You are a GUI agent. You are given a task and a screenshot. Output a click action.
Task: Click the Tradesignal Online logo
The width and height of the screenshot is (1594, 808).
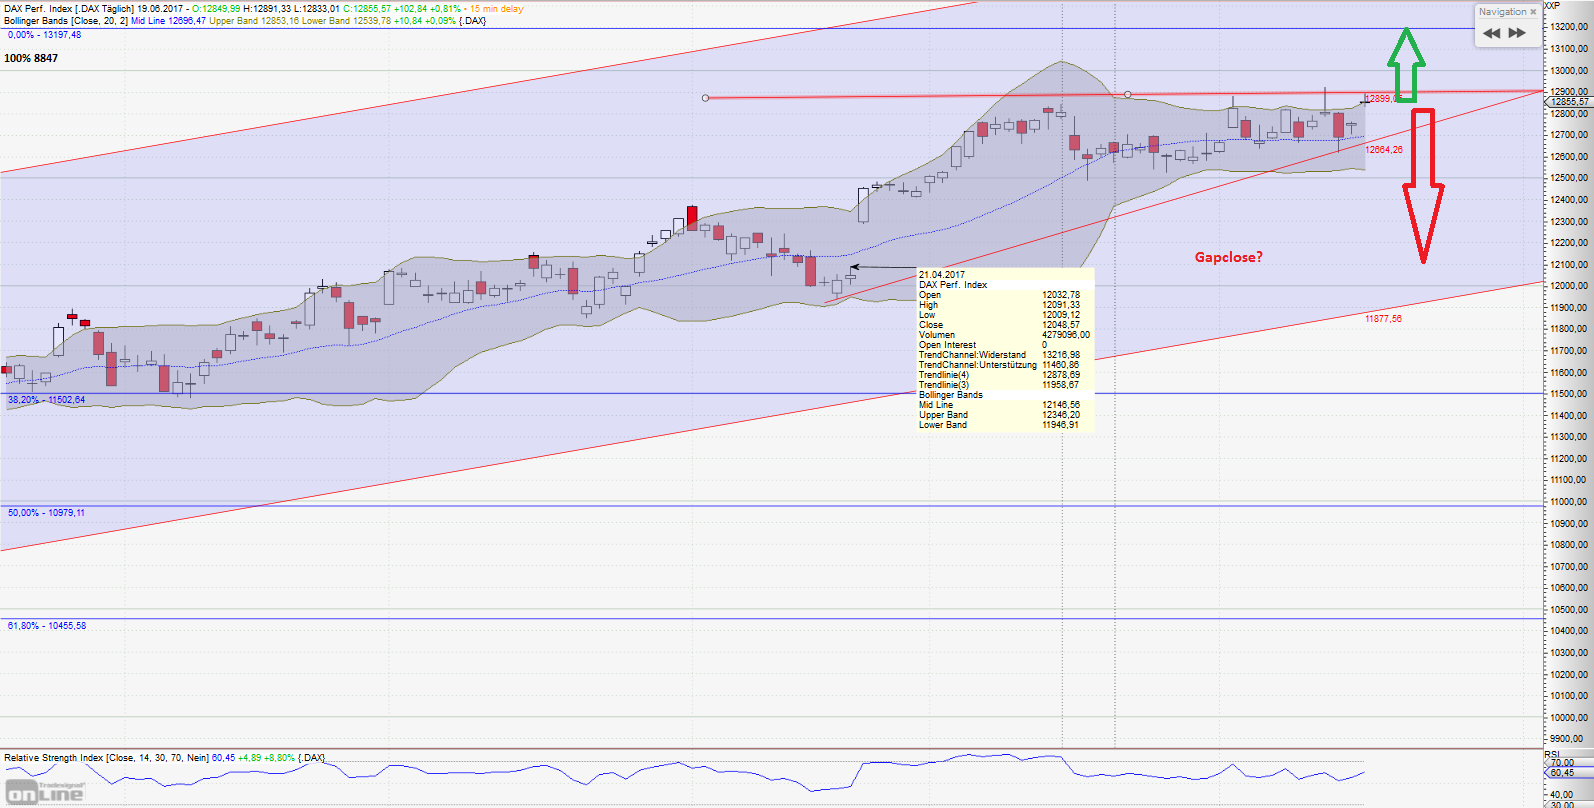[45, 793]
